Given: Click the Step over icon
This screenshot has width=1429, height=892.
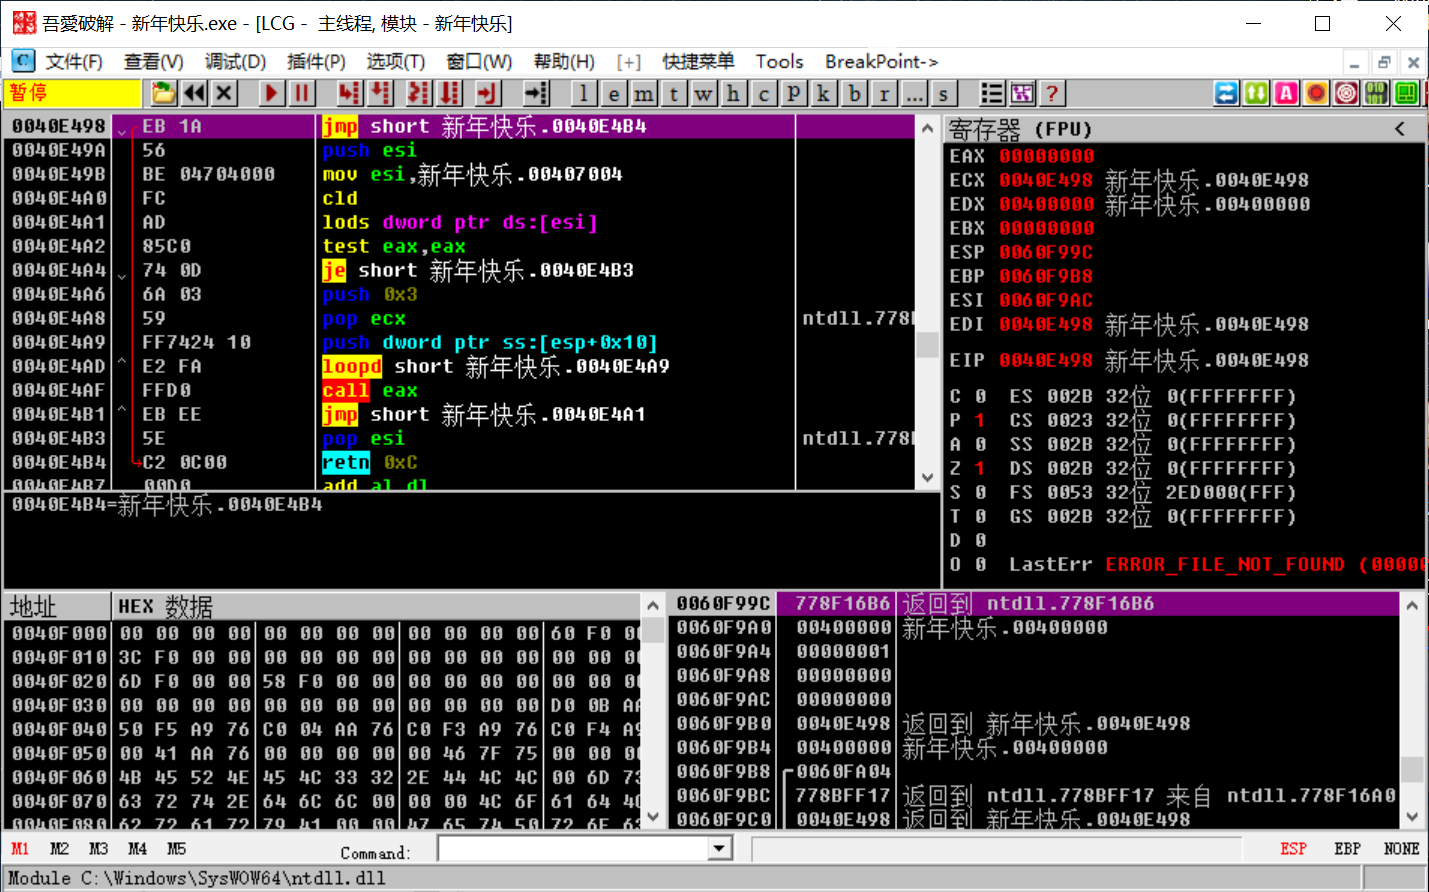Looking at the screenshot, I should [x=381, y=93].
